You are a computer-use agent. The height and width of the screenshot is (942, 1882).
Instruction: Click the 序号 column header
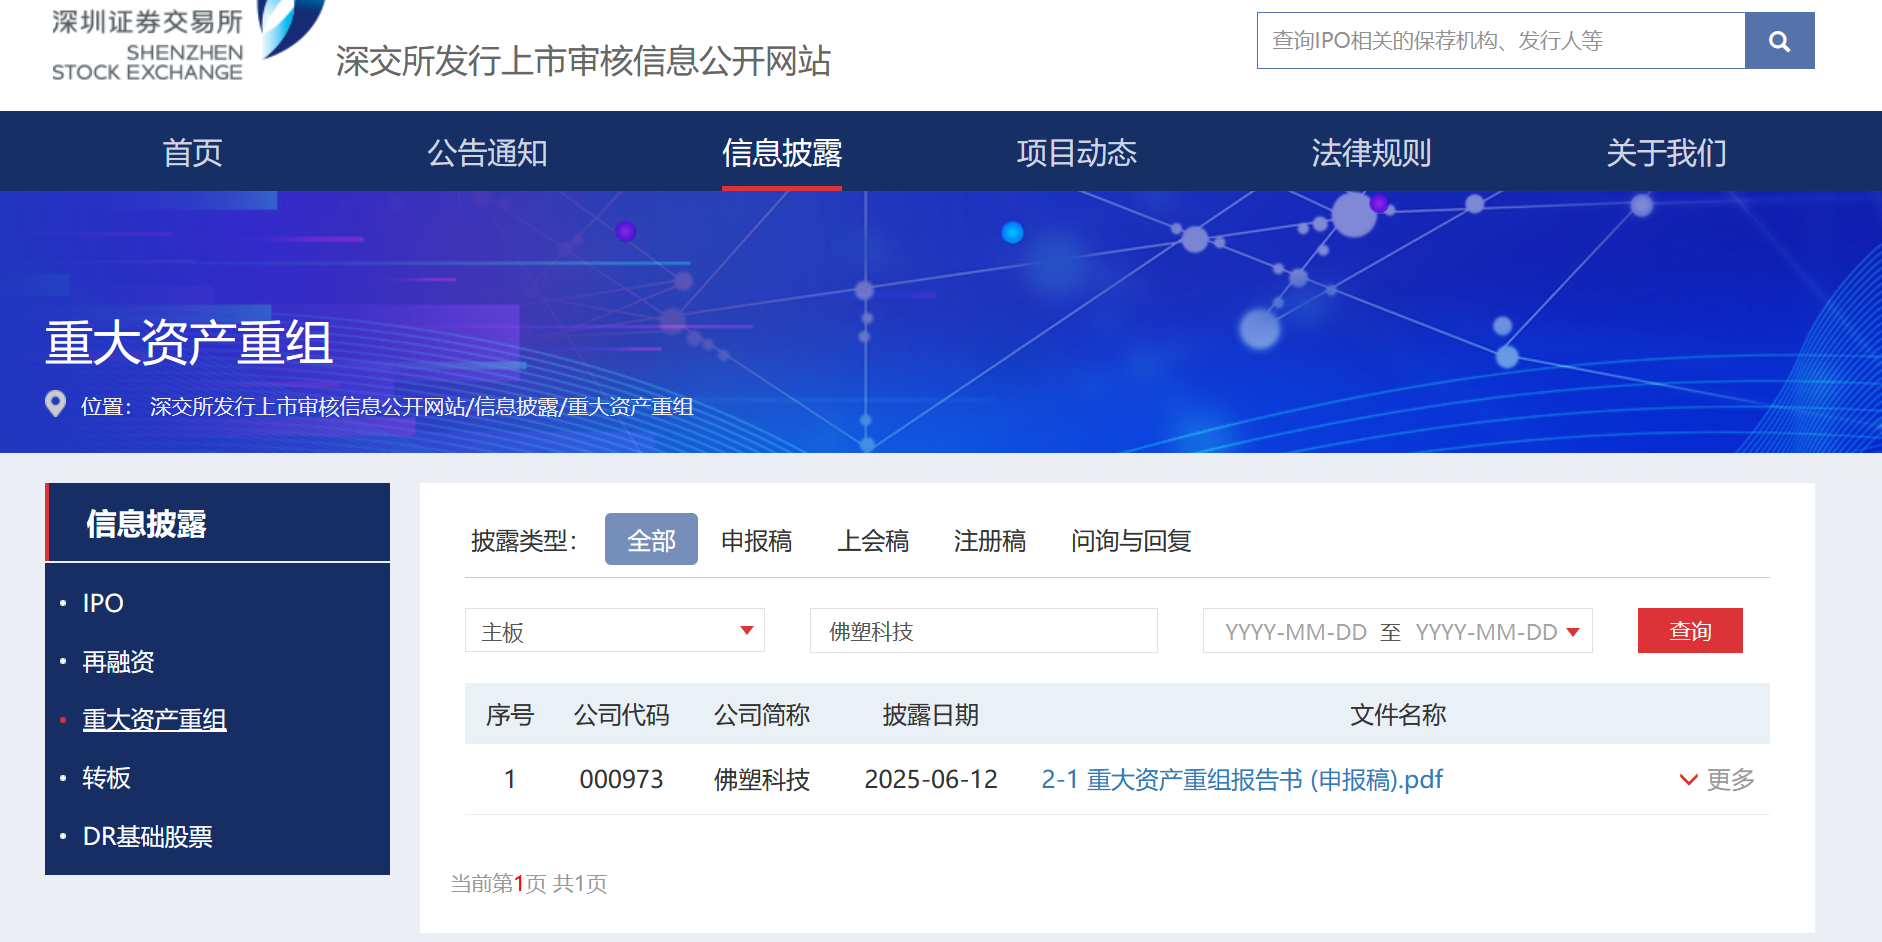510,715
